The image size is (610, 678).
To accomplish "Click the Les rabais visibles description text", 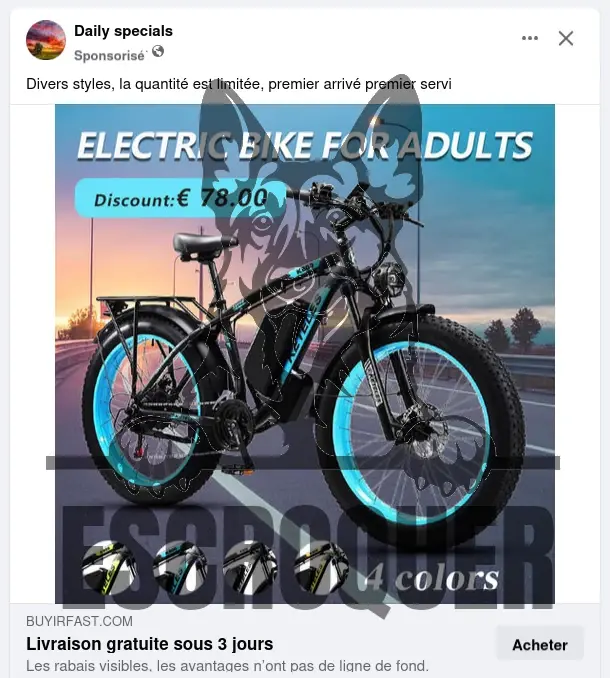I will (227, 665).
